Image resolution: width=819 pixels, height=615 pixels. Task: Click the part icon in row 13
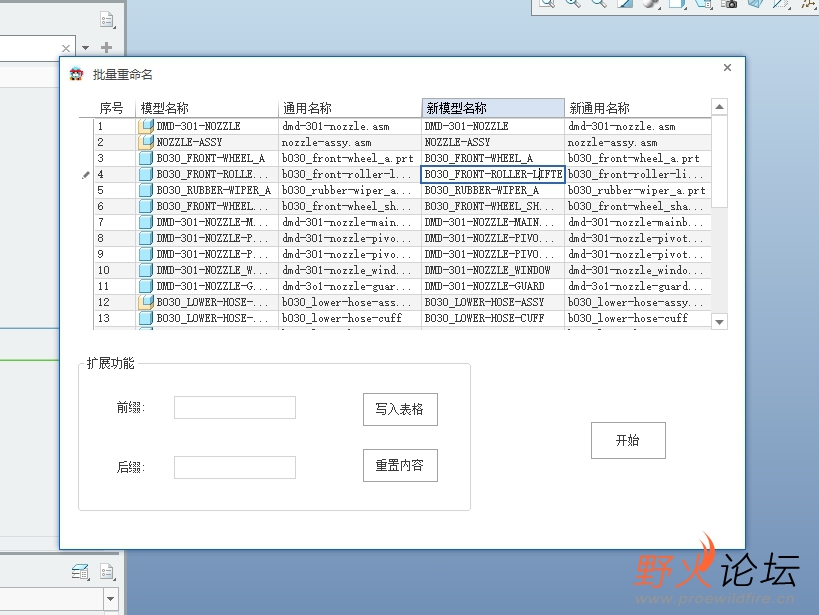(146, 318)
